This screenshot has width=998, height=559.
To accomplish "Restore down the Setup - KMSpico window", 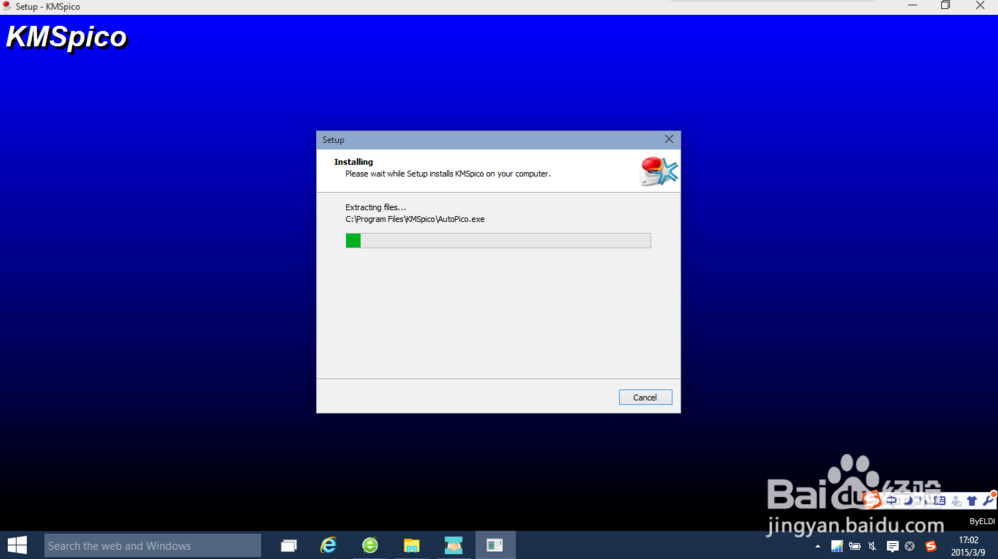I will point(945,6).
